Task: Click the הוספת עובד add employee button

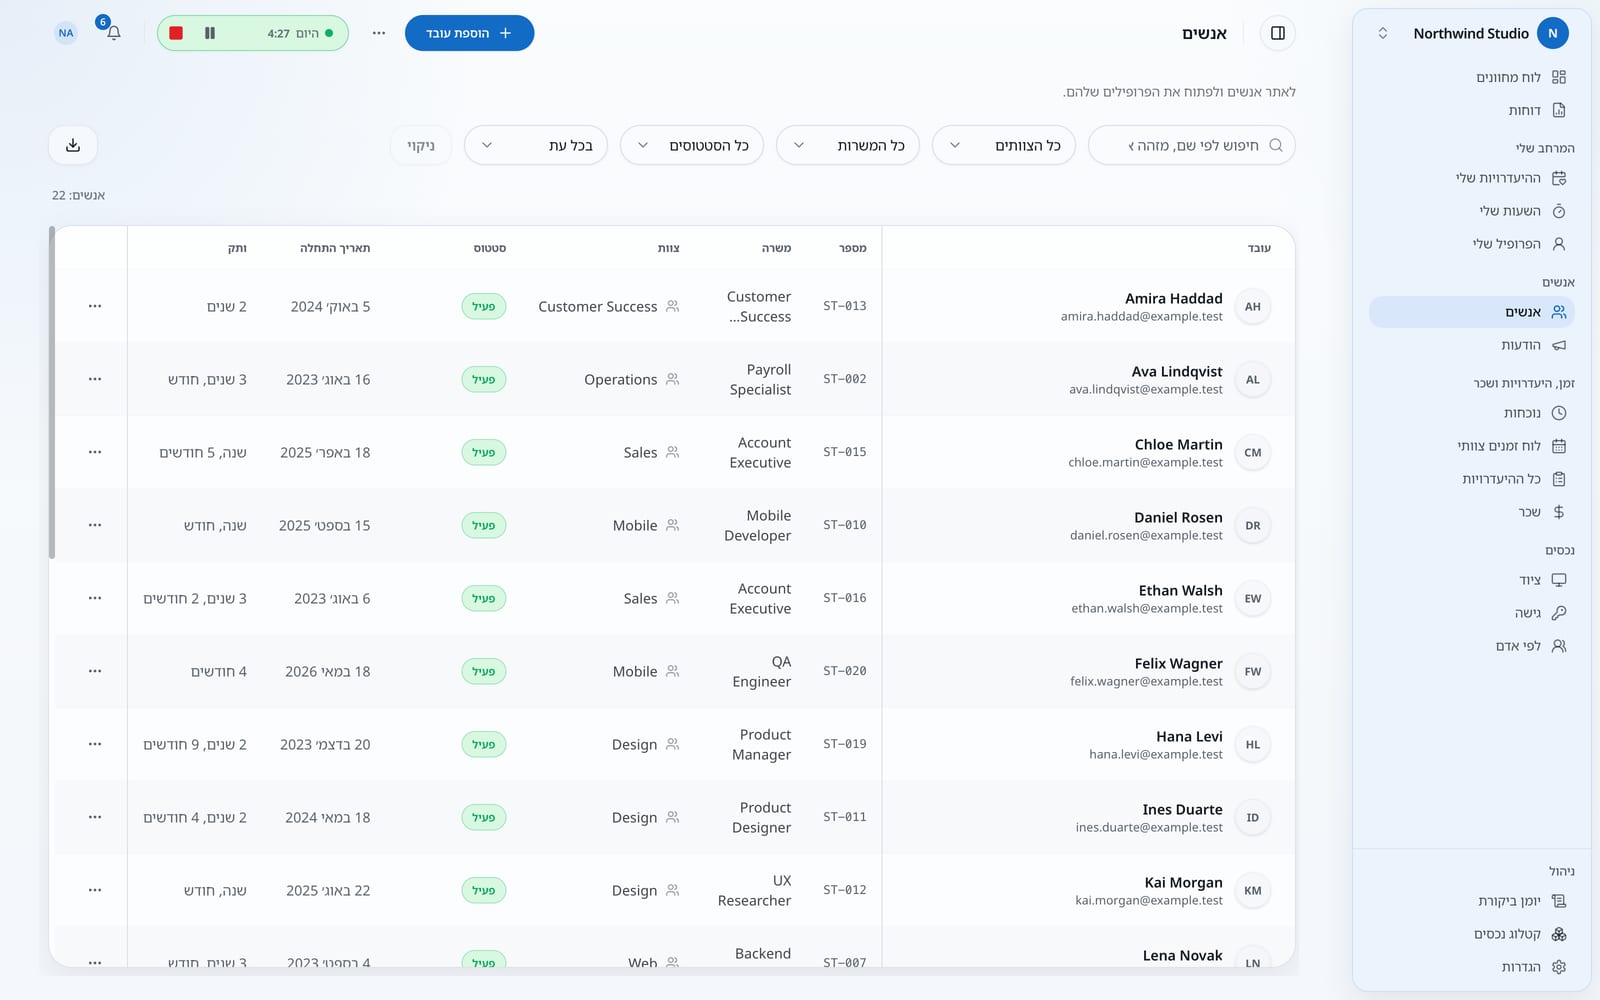Action: (469, 33)
